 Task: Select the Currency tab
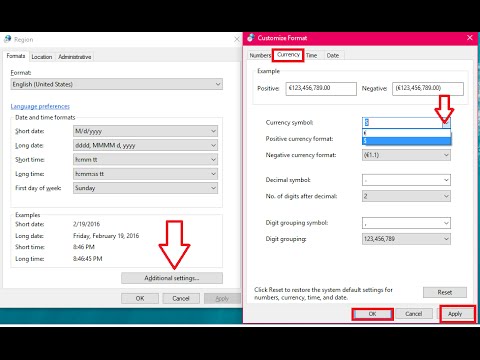(x=288, y=55)
